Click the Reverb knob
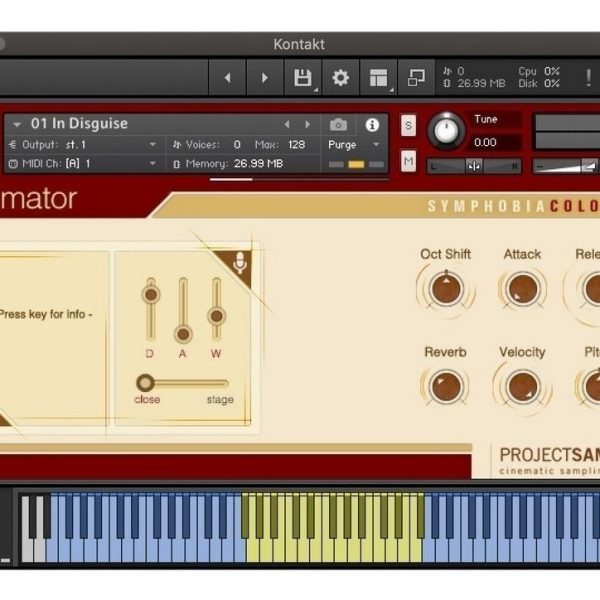600x600 pixels. click(446, 386)
